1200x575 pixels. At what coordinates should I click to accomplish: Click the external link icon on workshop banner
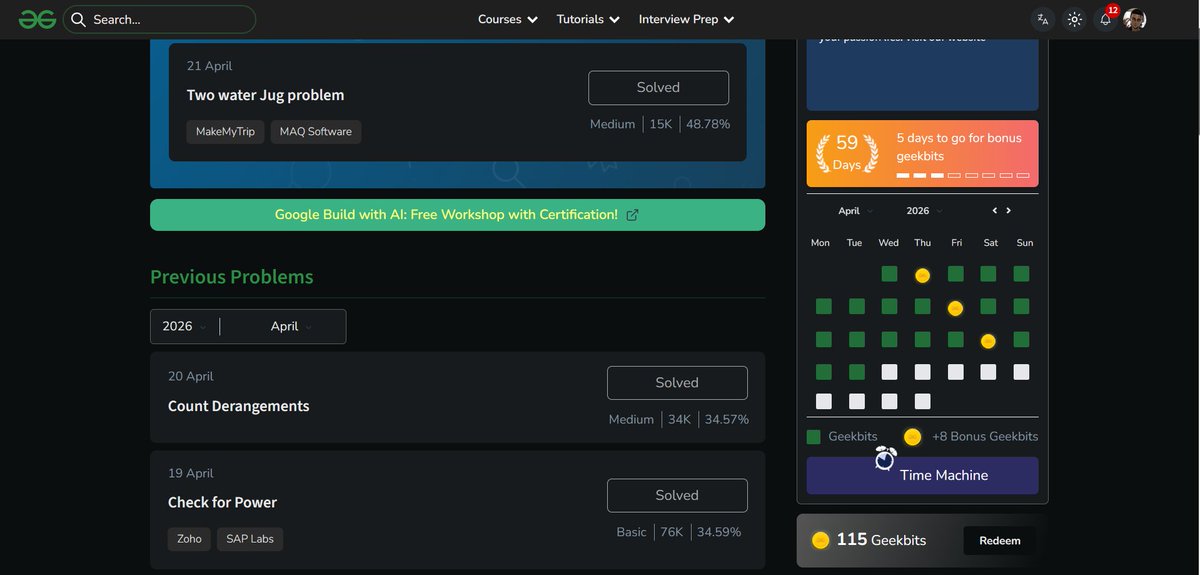coord(632,215)
